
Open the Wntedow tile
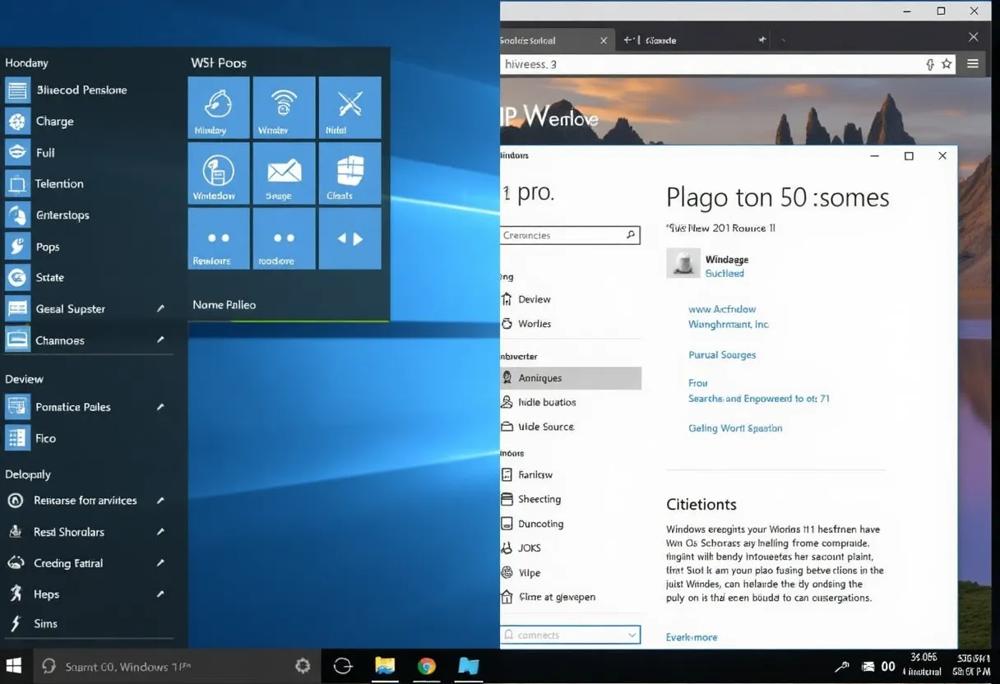(x=219, y=173)
